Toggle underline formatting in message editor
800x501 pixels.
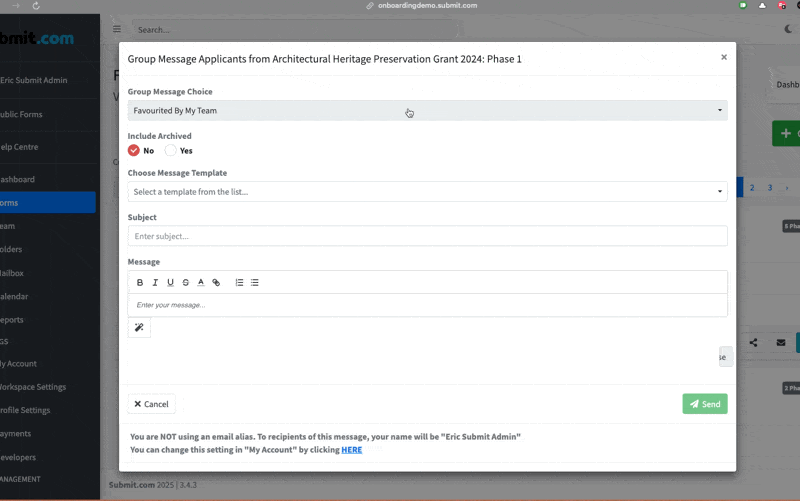click(x=170, y=282)
